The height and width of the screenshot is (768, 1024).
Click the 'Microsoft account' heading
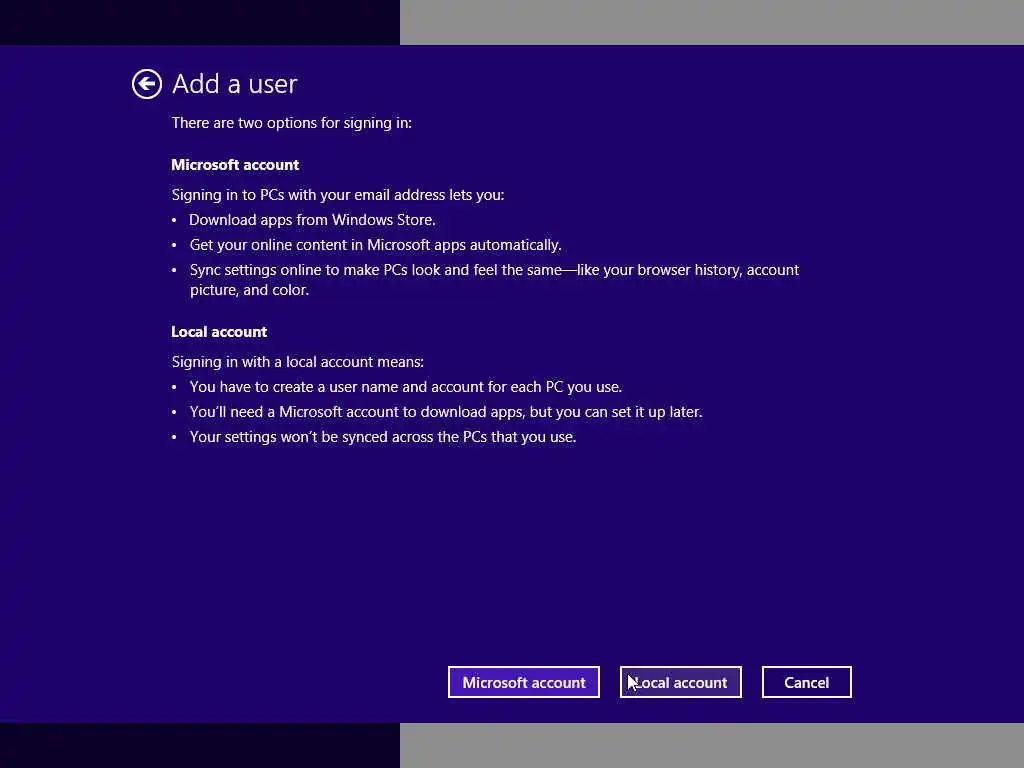click(x=235, y=165)
